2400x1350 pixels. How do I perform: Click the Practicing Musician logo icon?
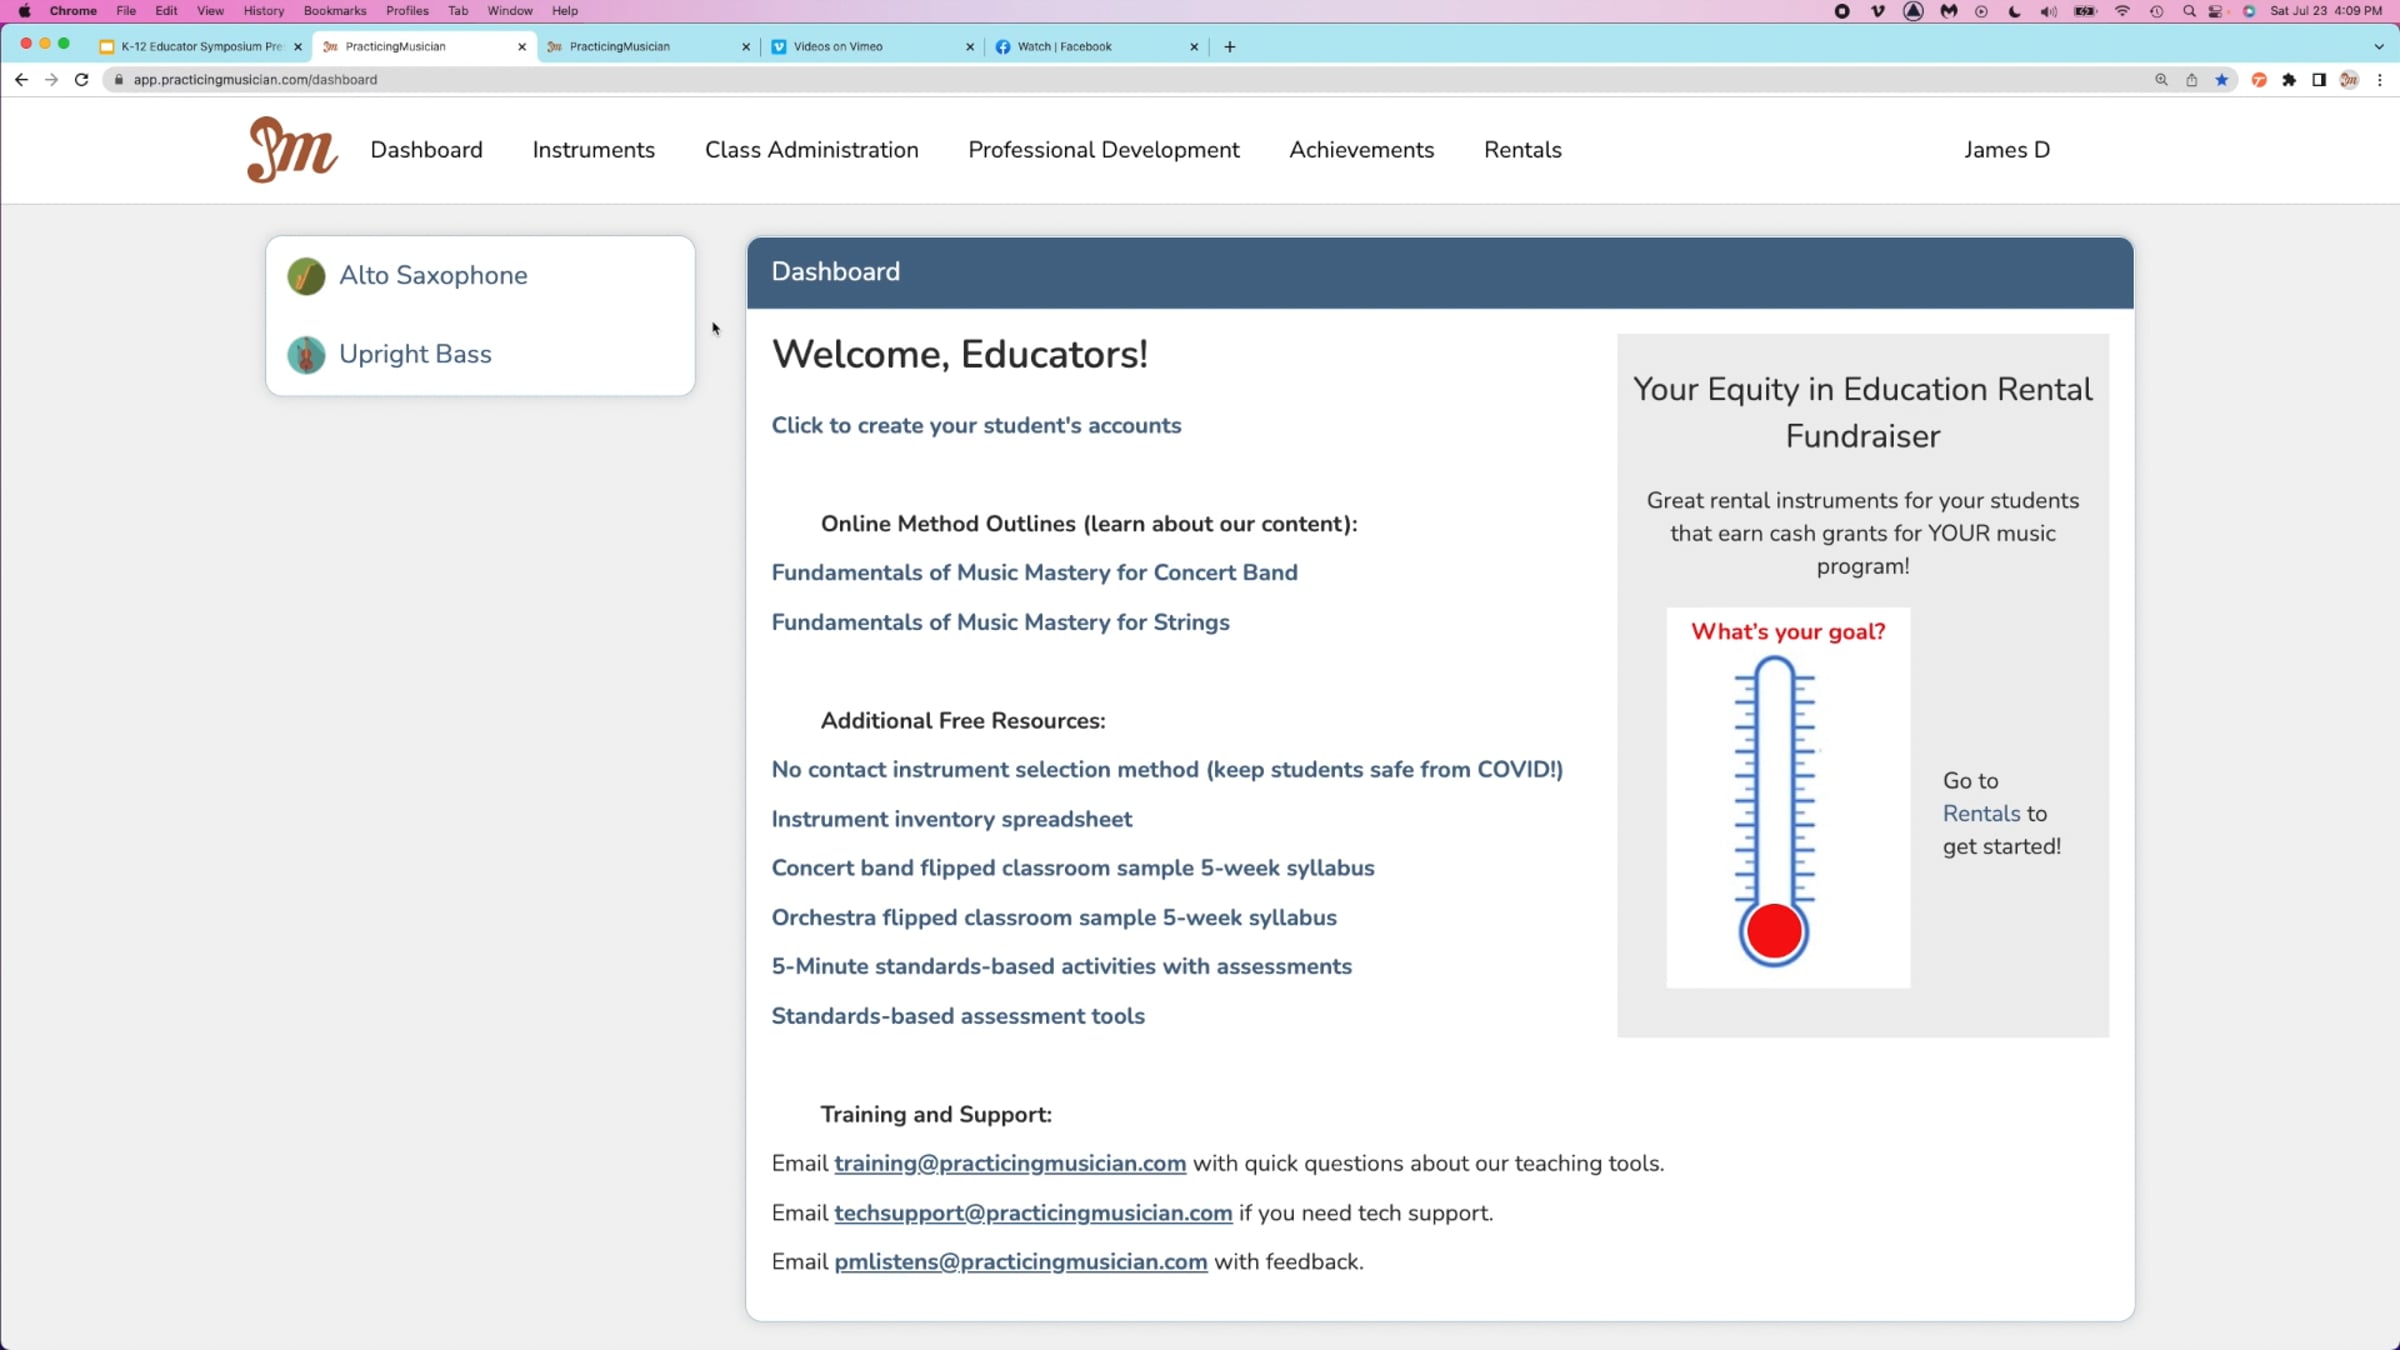tap(291, 150)
